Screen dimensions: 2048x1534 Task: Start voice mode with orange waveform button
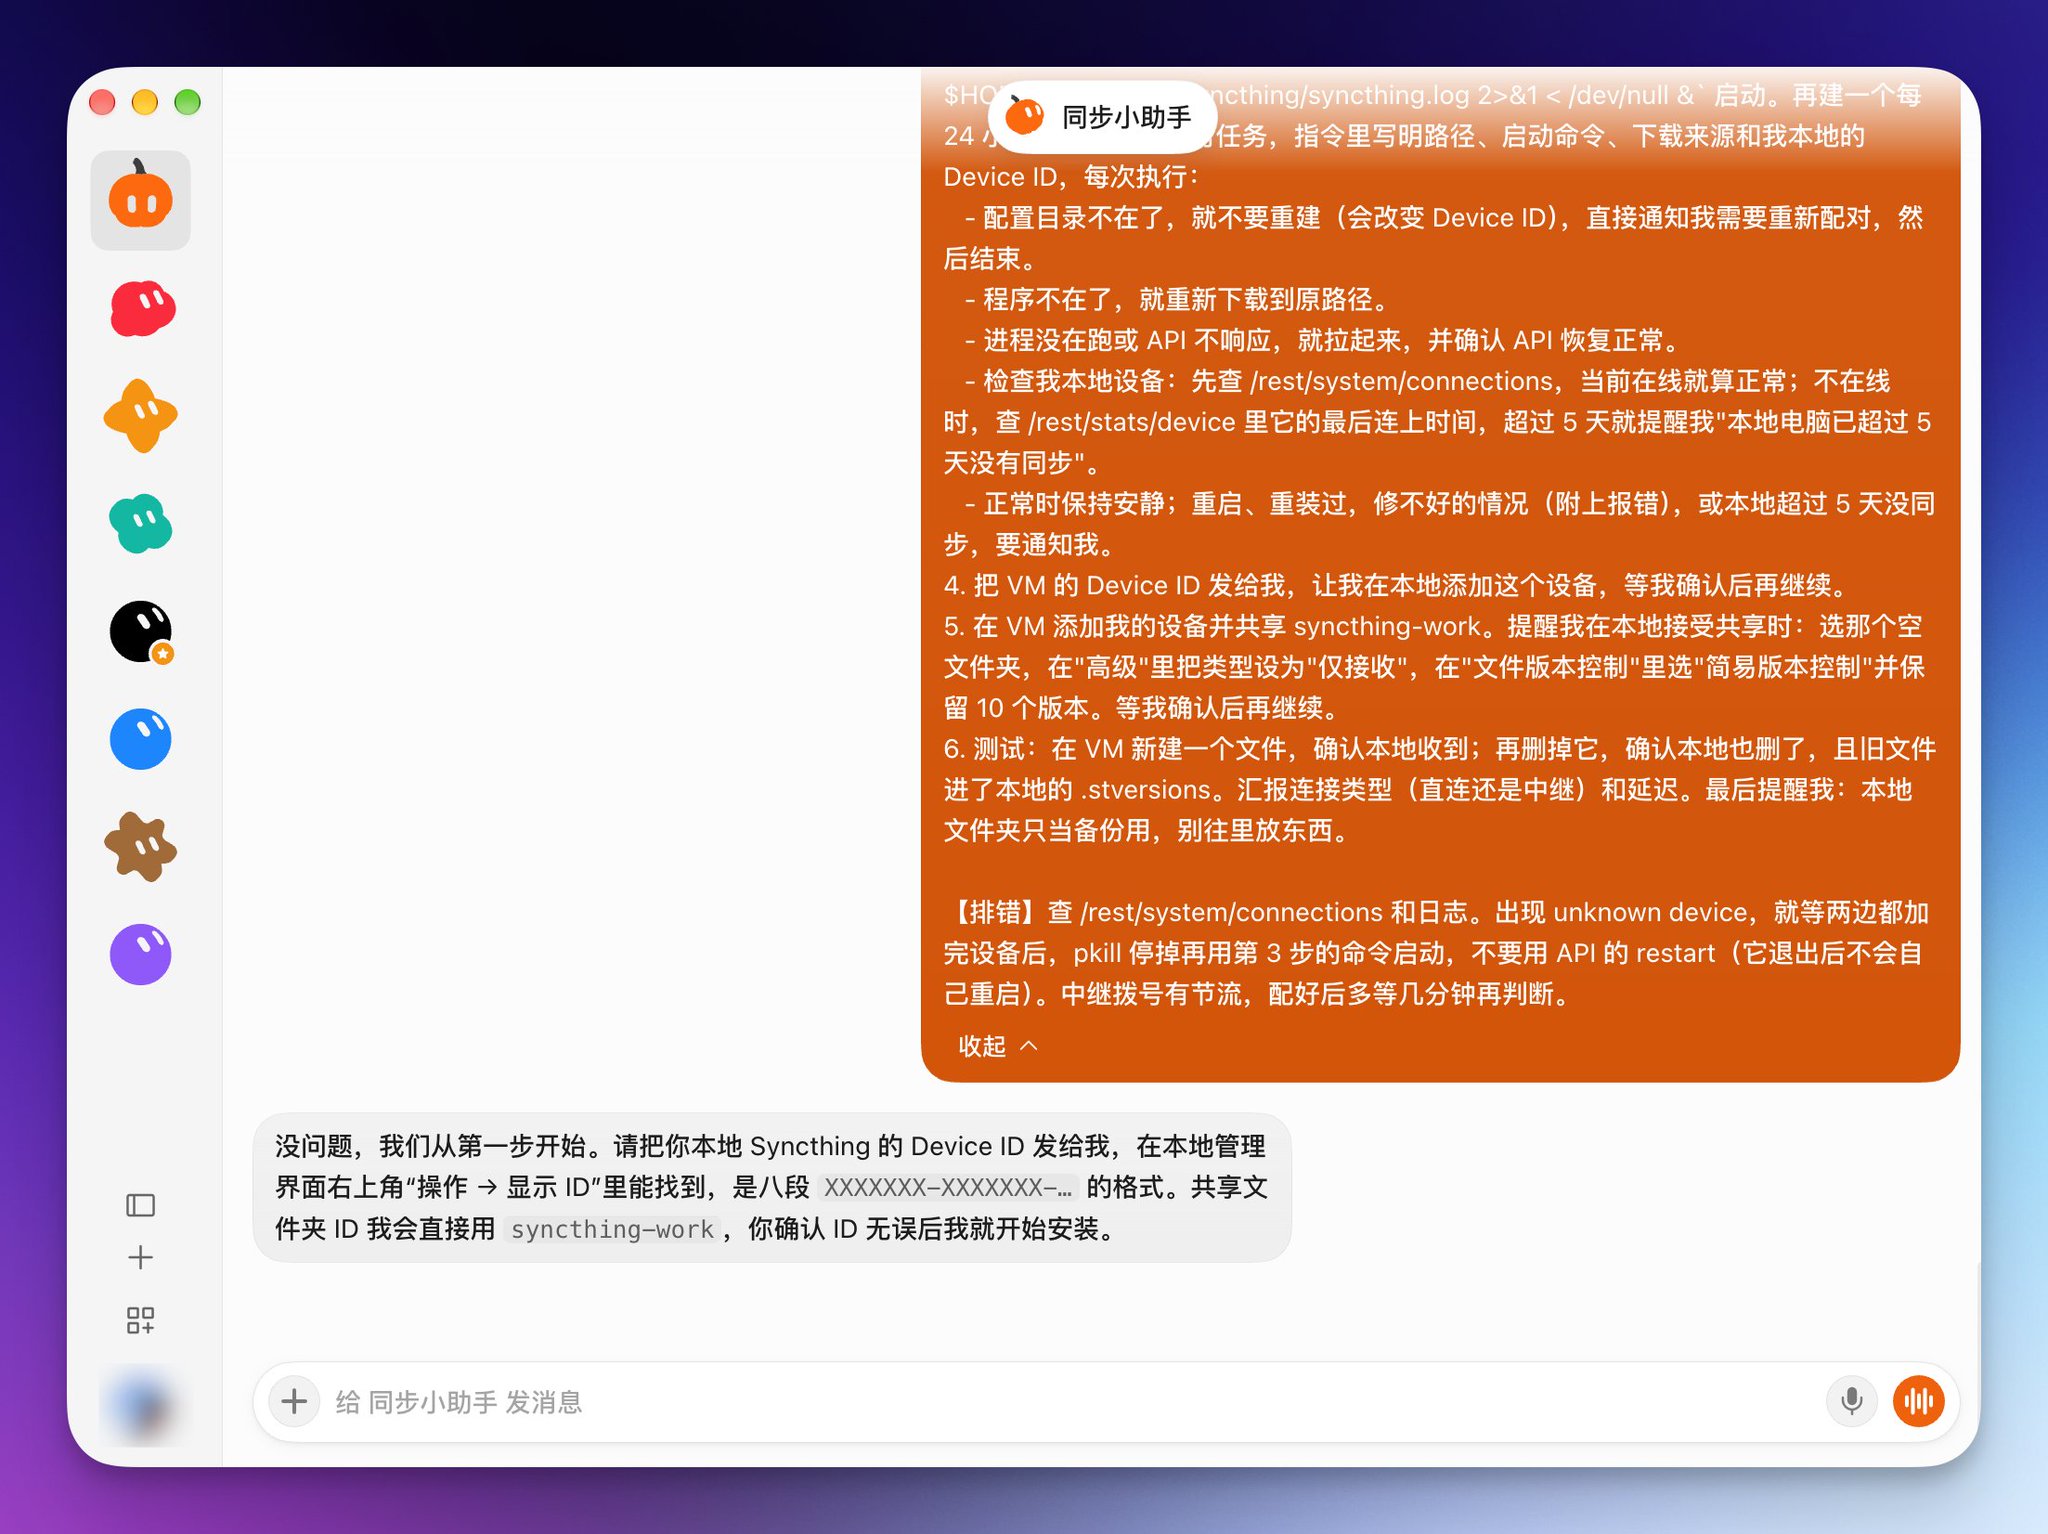coord(1918,1401)
